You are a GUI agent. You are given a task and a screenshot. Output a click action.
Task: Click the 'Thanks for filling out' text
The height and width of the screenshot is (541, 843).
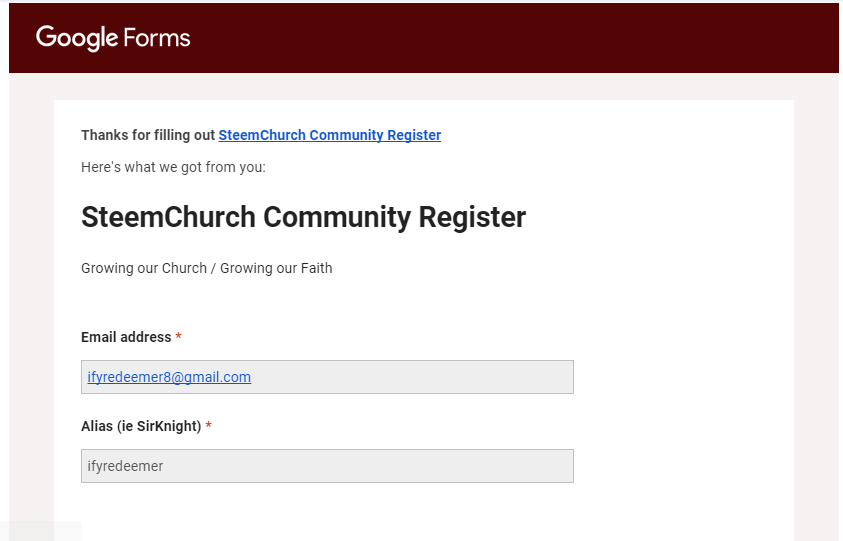[148, 135]
